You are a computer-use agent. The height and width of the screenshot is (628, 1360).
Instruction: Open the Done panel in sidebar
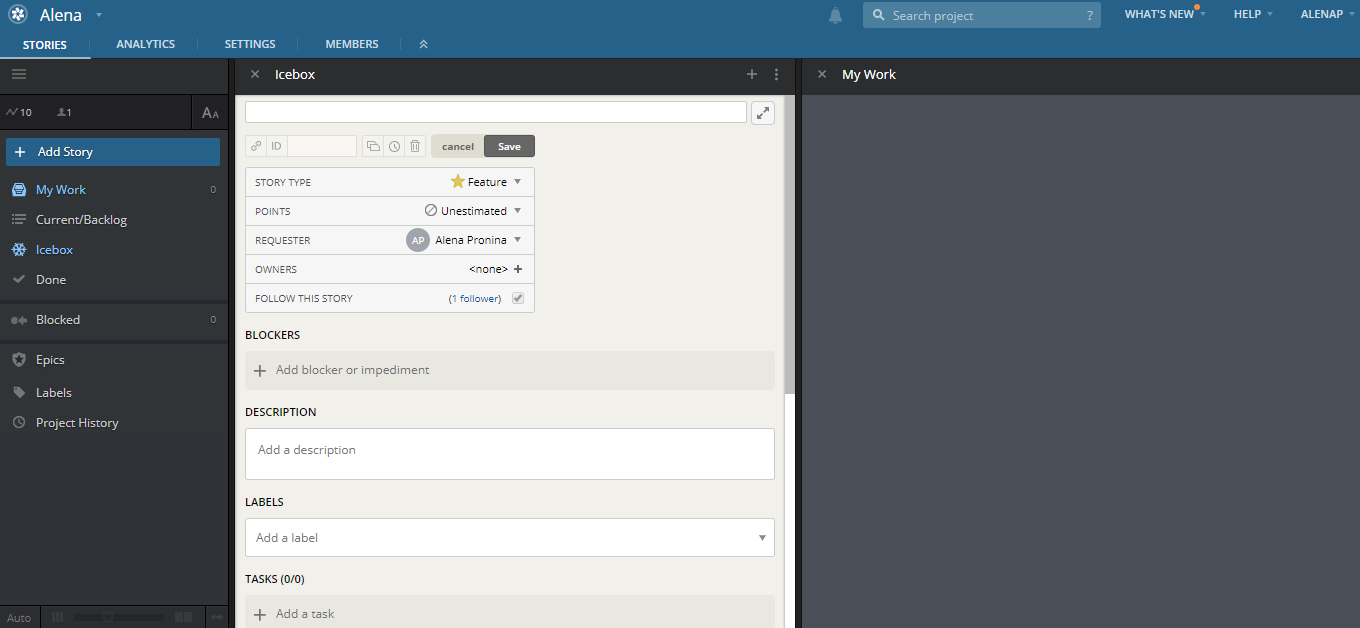pyautogui.click(x=50, y=280)
